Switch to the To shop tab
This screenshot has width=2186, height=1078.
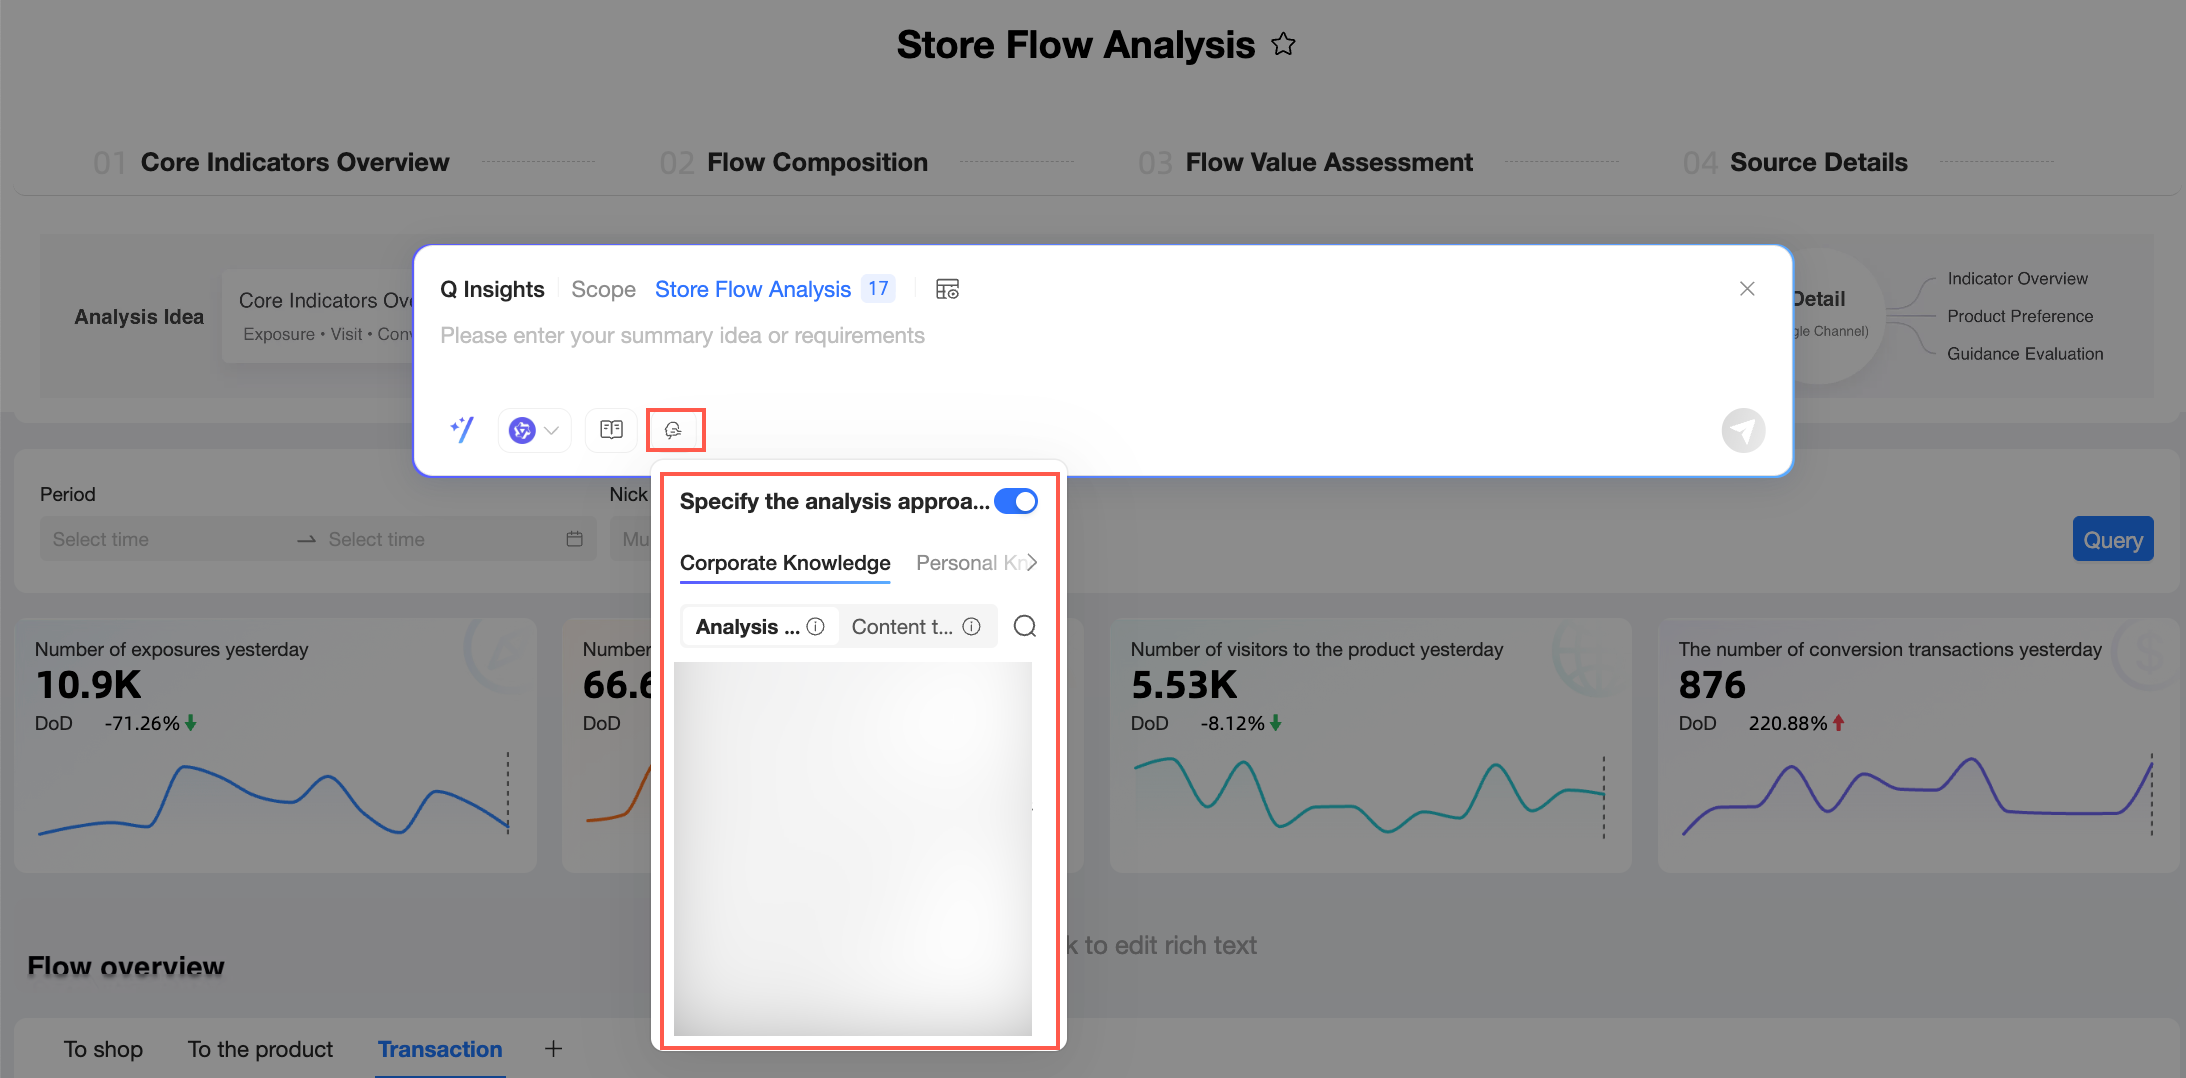pos(103,1049)
